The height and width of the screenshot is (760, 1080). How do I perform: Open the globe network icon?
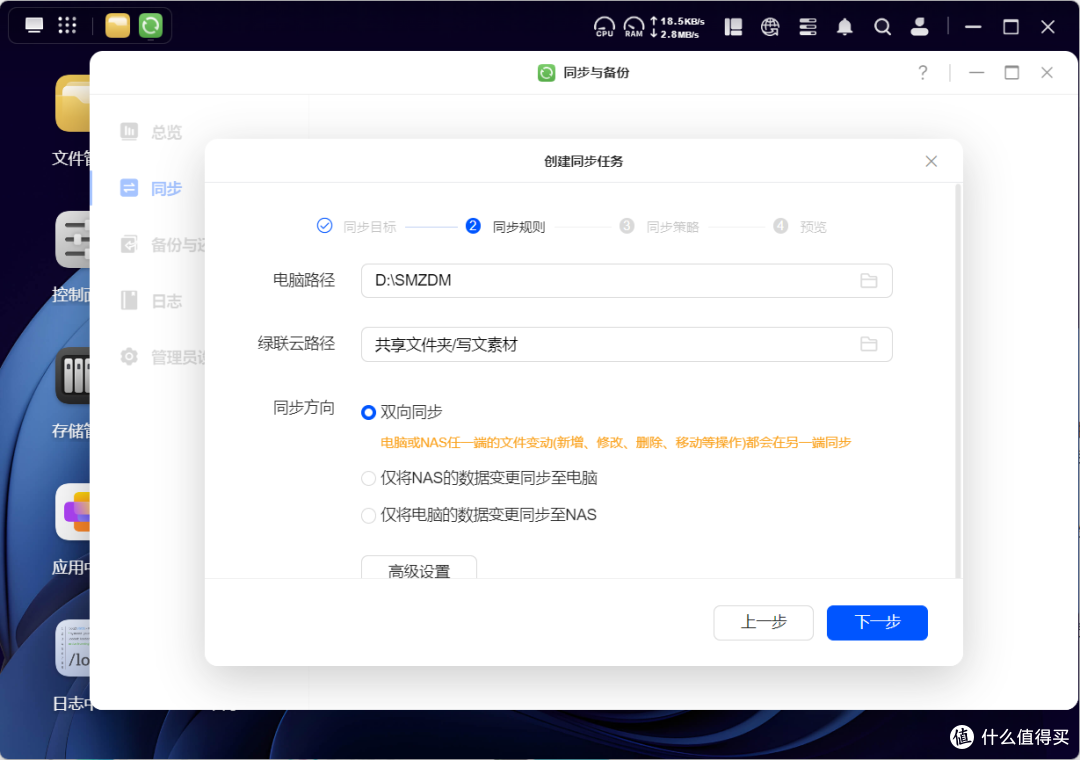[770, 27]
